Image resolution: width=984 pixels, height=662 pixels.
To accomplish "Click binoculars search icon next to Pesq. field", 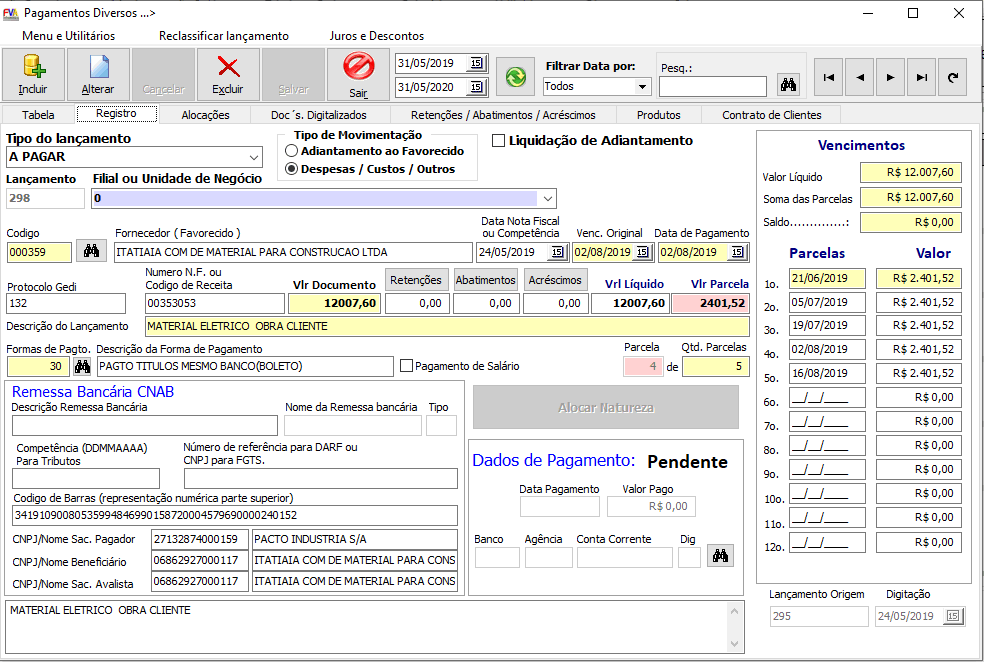I will coord(788,86).
